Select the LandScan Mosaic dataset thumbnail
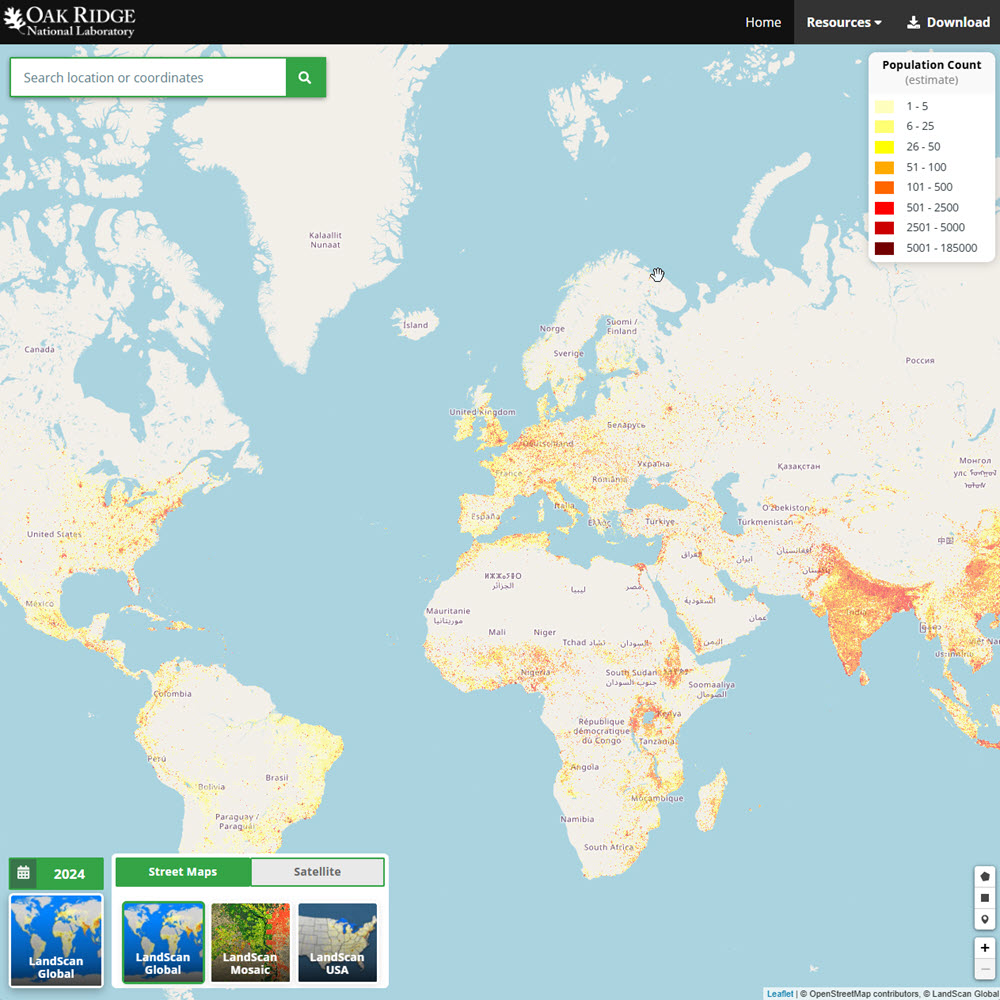Screen dimensions: 1000x1000 point(250,942)
